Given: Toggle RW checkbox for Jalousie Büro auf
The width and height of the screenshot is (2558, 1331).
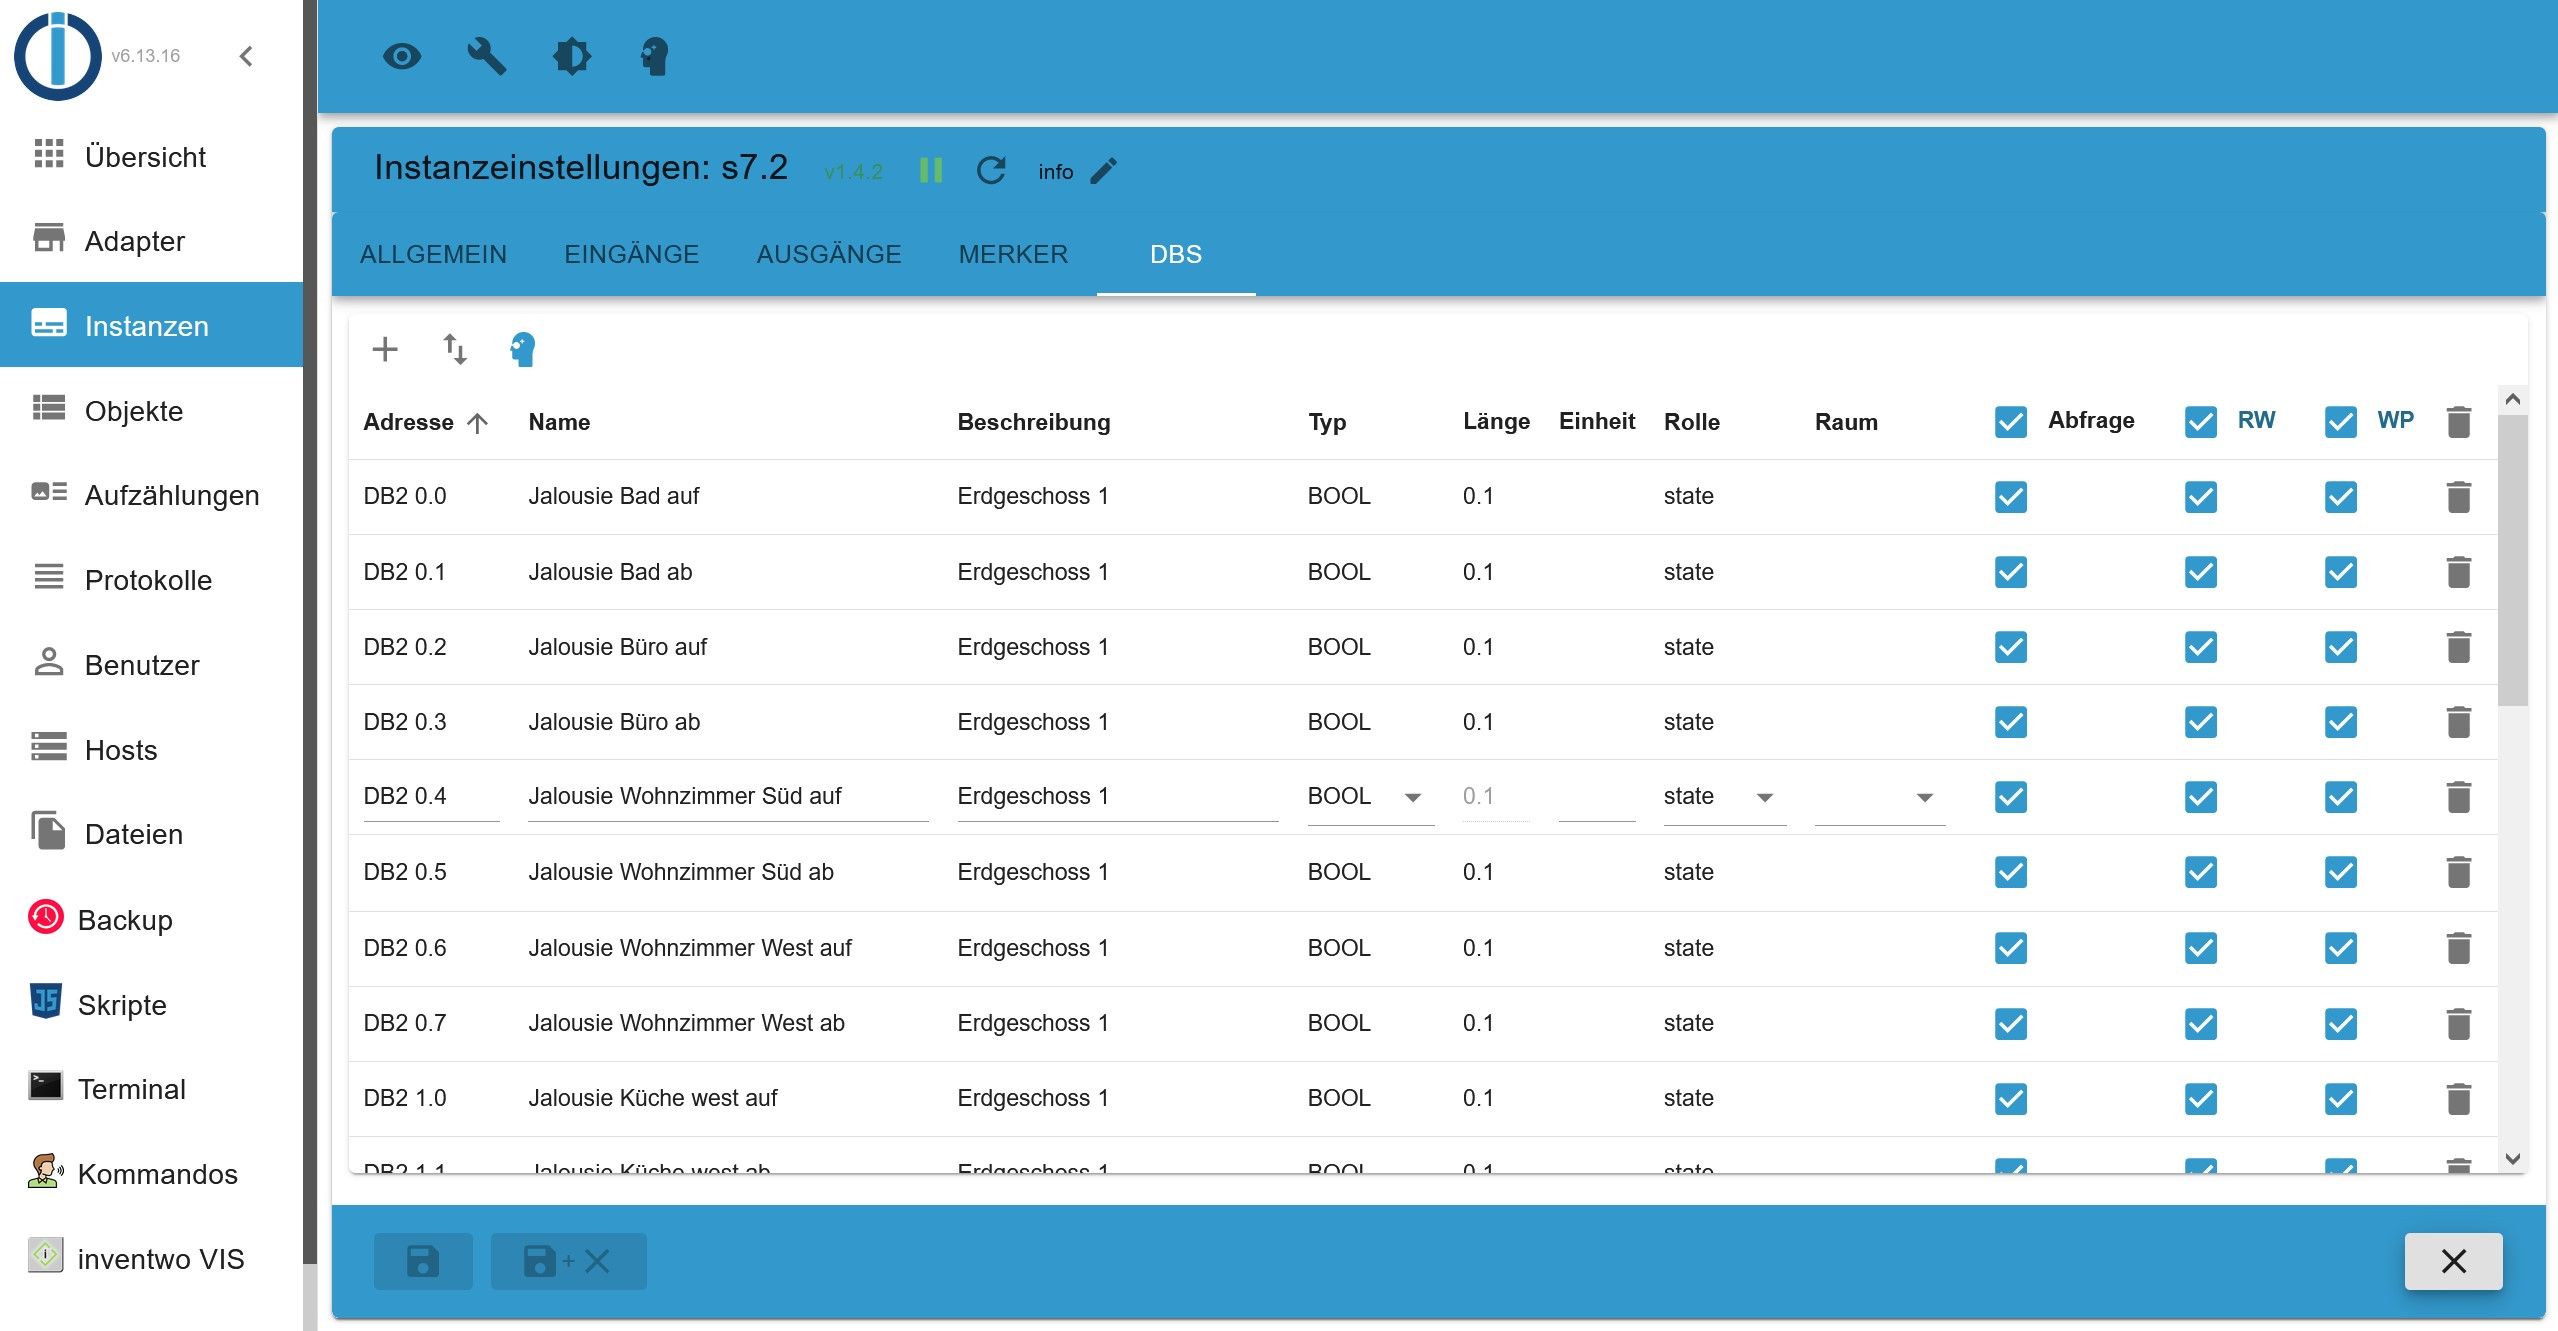Looking at the screenshot, I should click(x=2200, y=647).
